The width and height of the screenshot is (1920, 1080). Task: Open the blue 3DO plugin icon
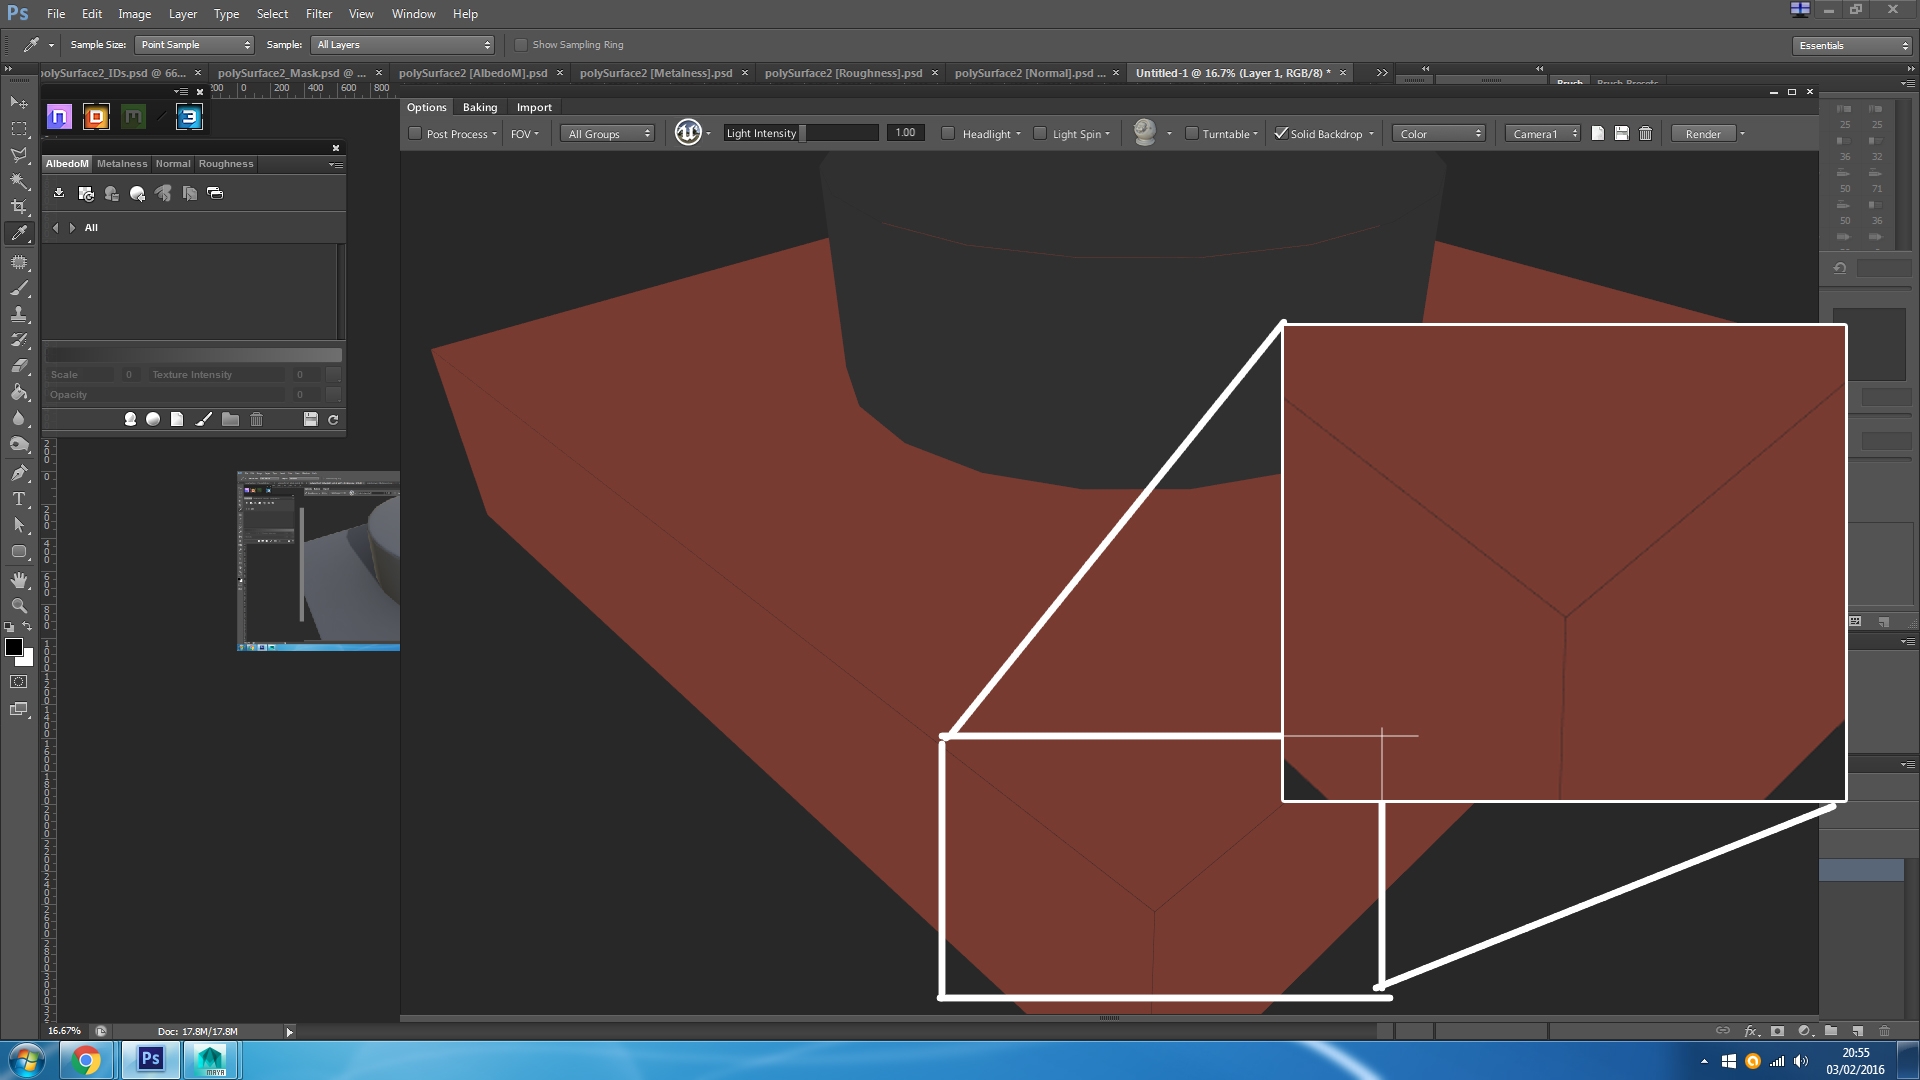tap(189, 117)
